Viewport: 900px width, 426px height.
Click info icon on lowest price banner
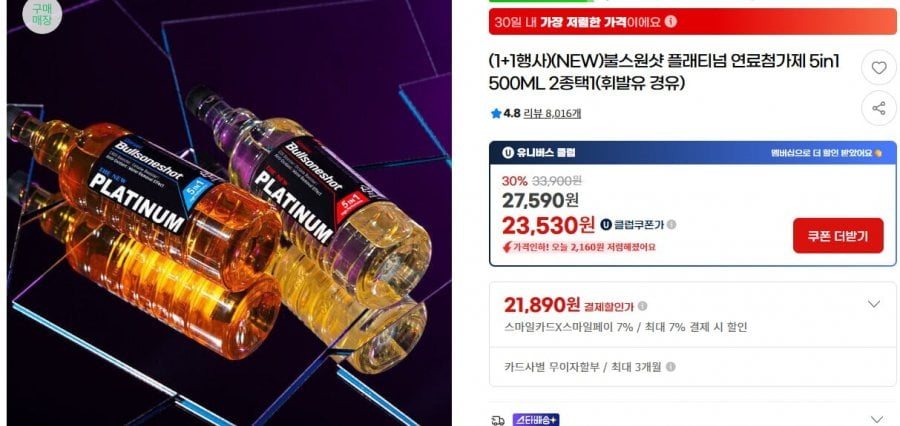(x=670, y=22)
